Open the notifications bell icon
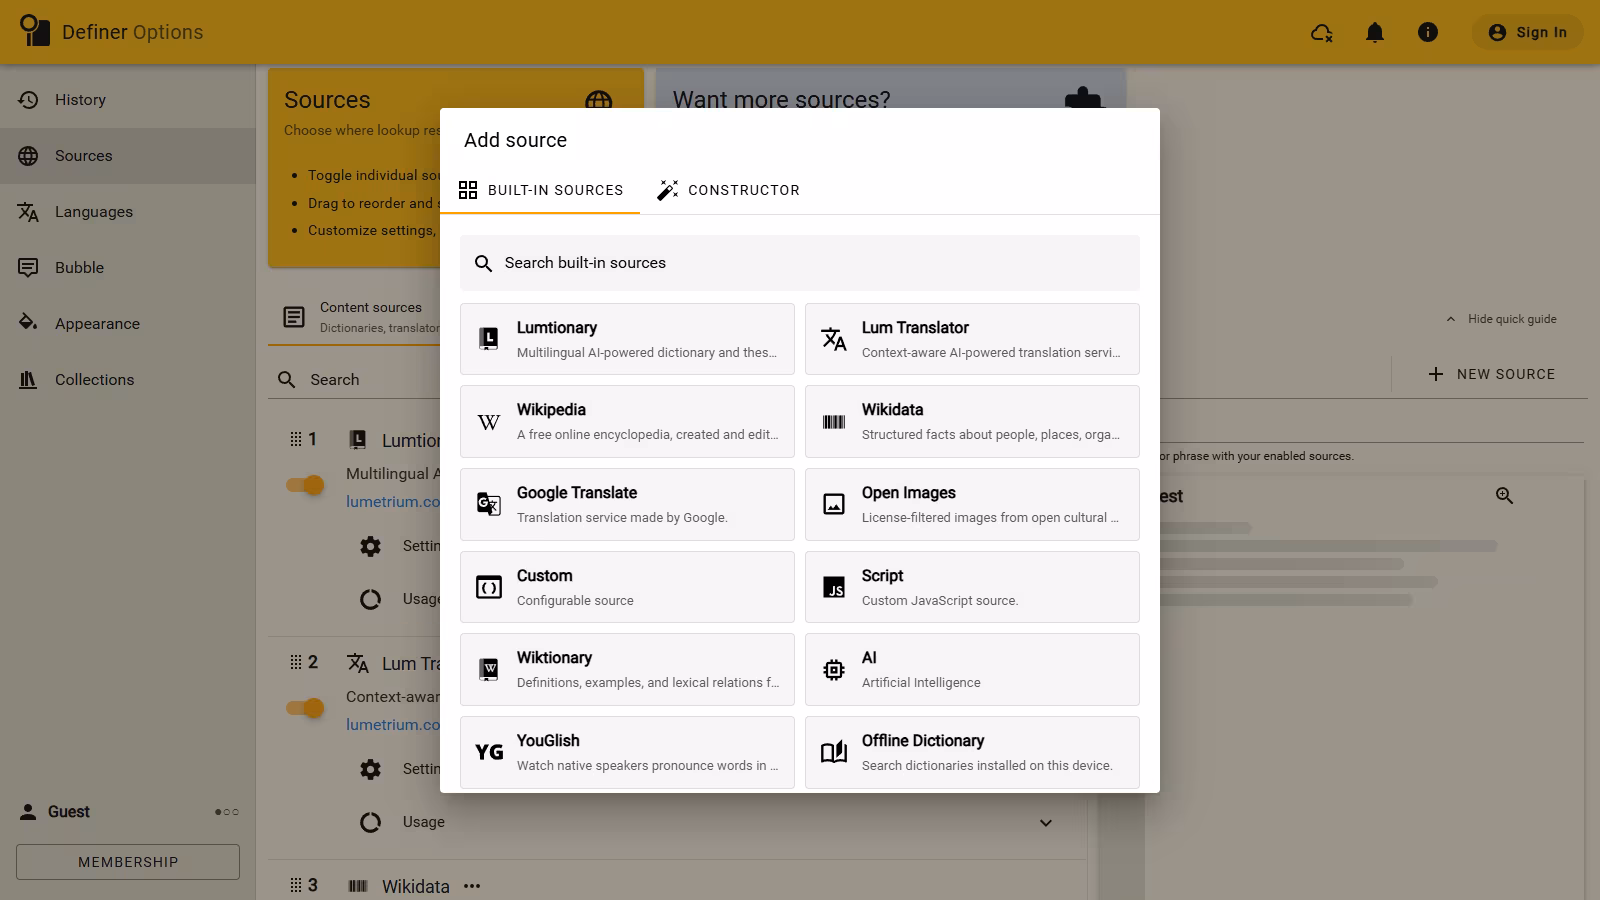This screenshot has width=1600, height=900. pyautogui.click(x=1375, y=33)
